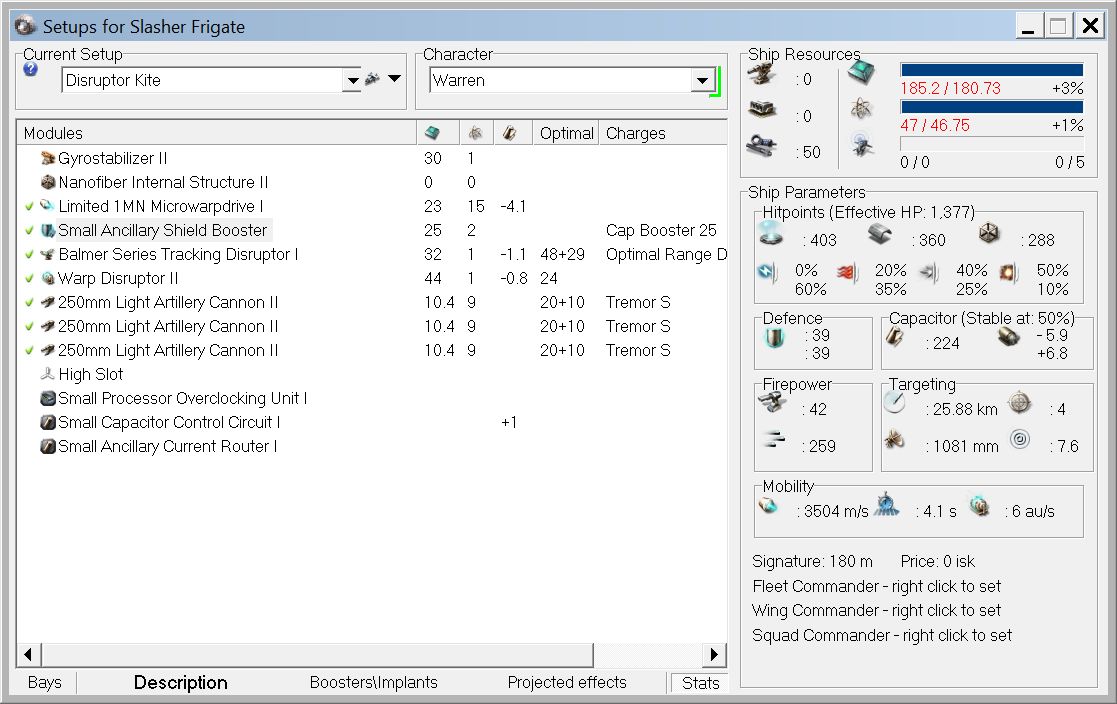Viewport: 1117px width, 704px height.
Task: Click the ship browser icon beside setup name
Action: (373, 79)
